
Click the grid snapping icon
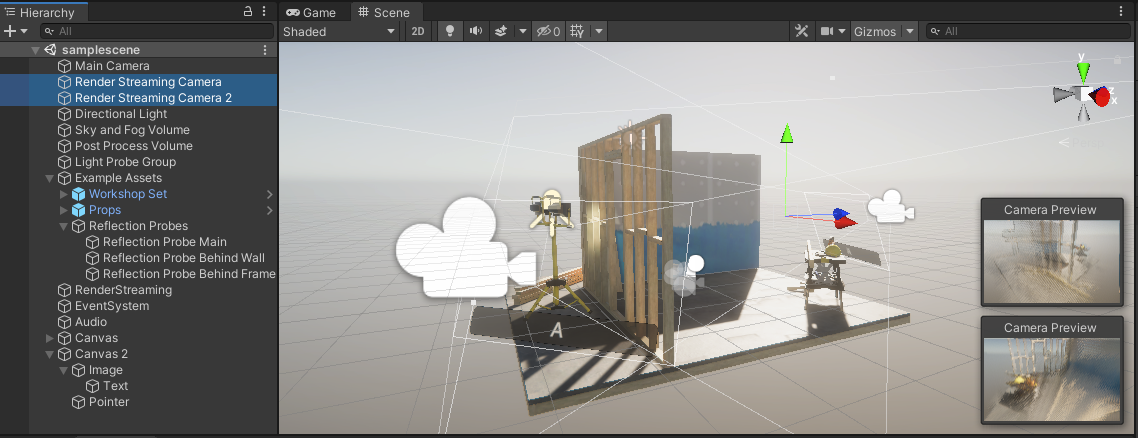pos(577,31)
